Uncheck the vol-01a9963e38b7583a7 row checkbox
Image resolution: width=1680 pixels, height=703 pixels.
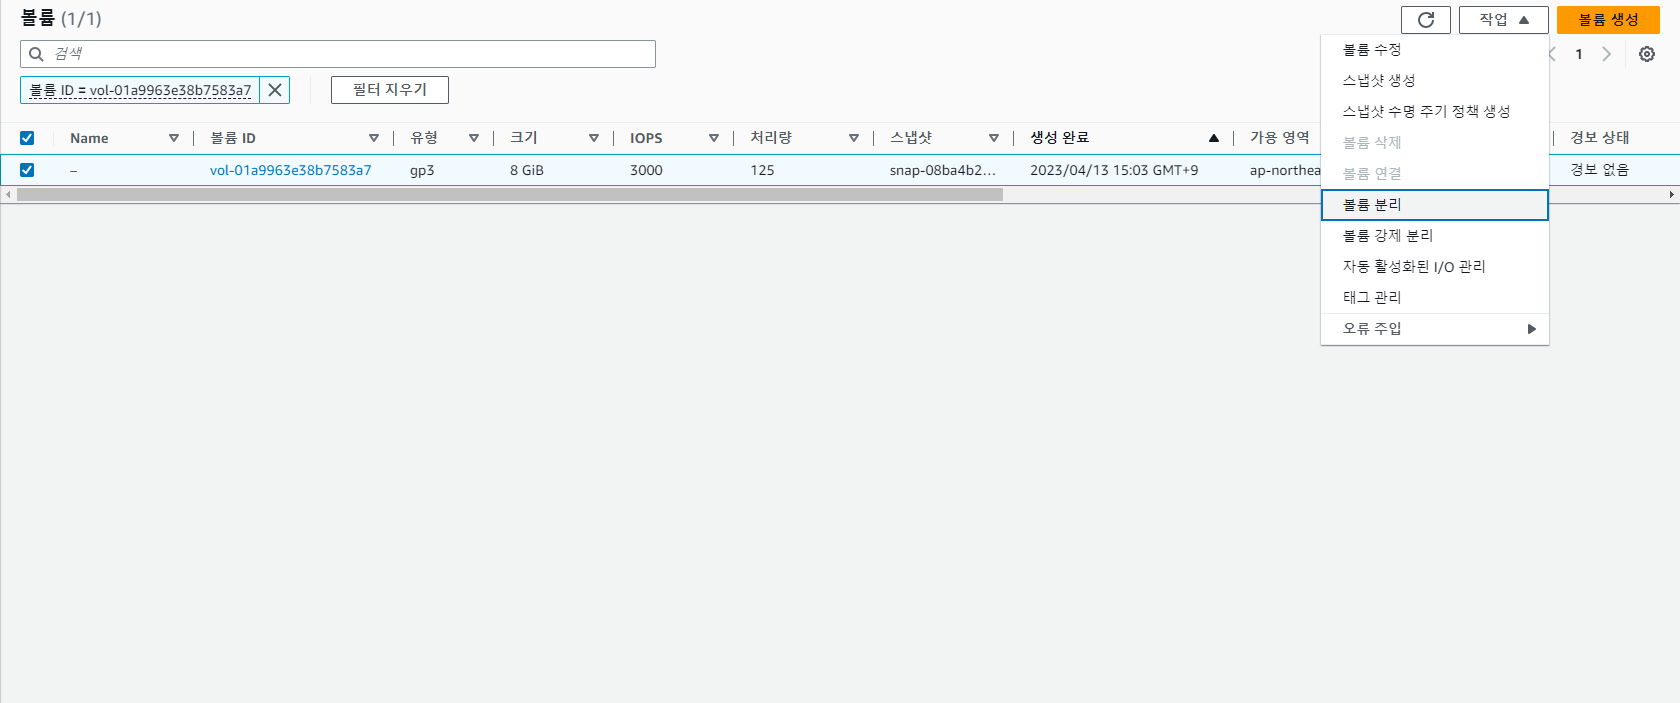pyautogui.click(x=27, y=170)
